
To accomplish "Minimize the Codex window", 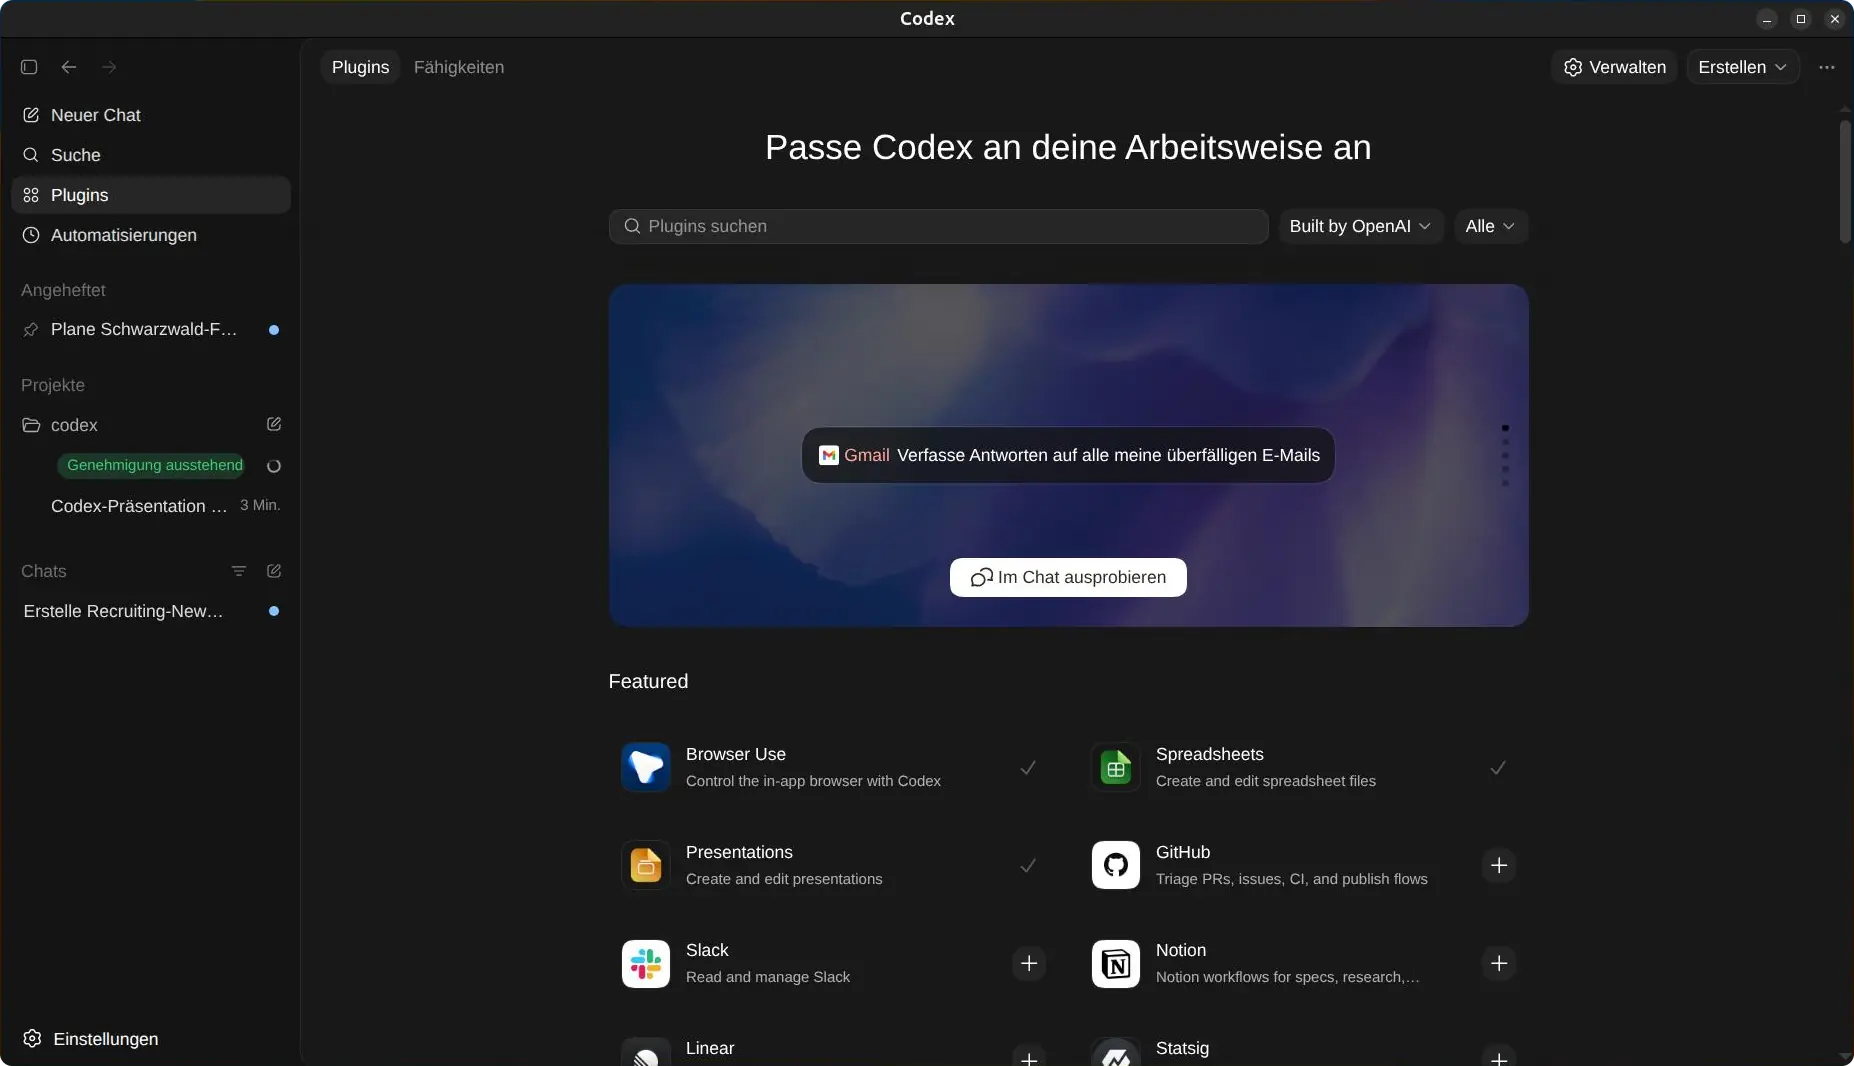I will [x=1767, y=19].
